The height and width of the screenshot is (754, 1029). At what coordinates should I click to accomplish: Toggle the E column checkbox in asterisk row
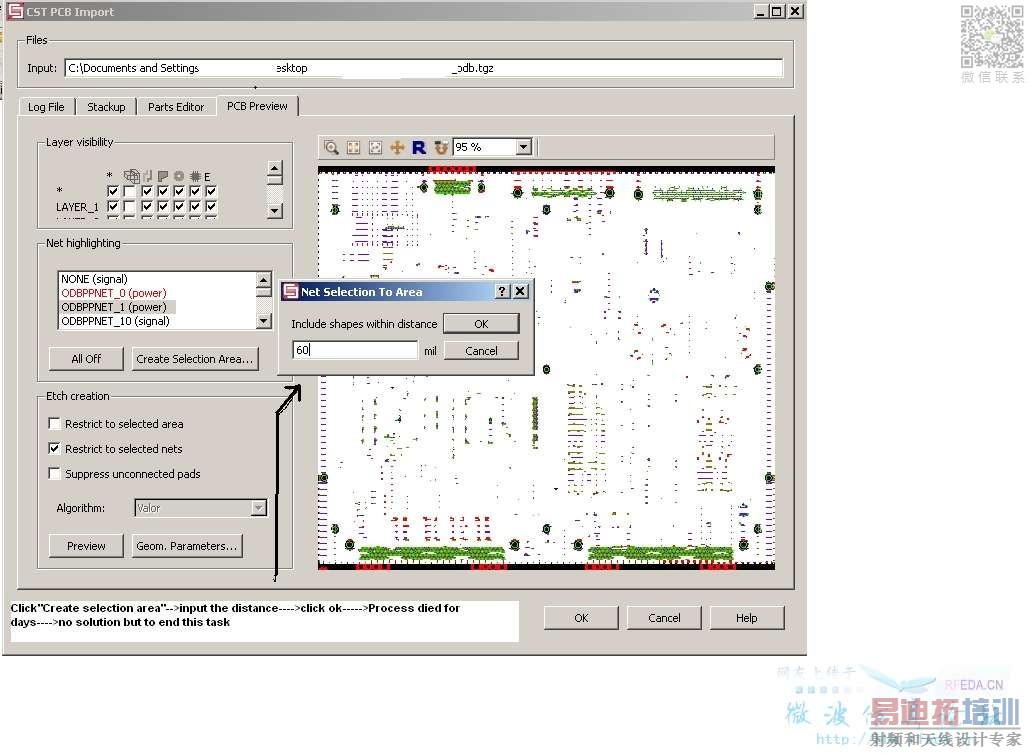click(x=211, y=191)
